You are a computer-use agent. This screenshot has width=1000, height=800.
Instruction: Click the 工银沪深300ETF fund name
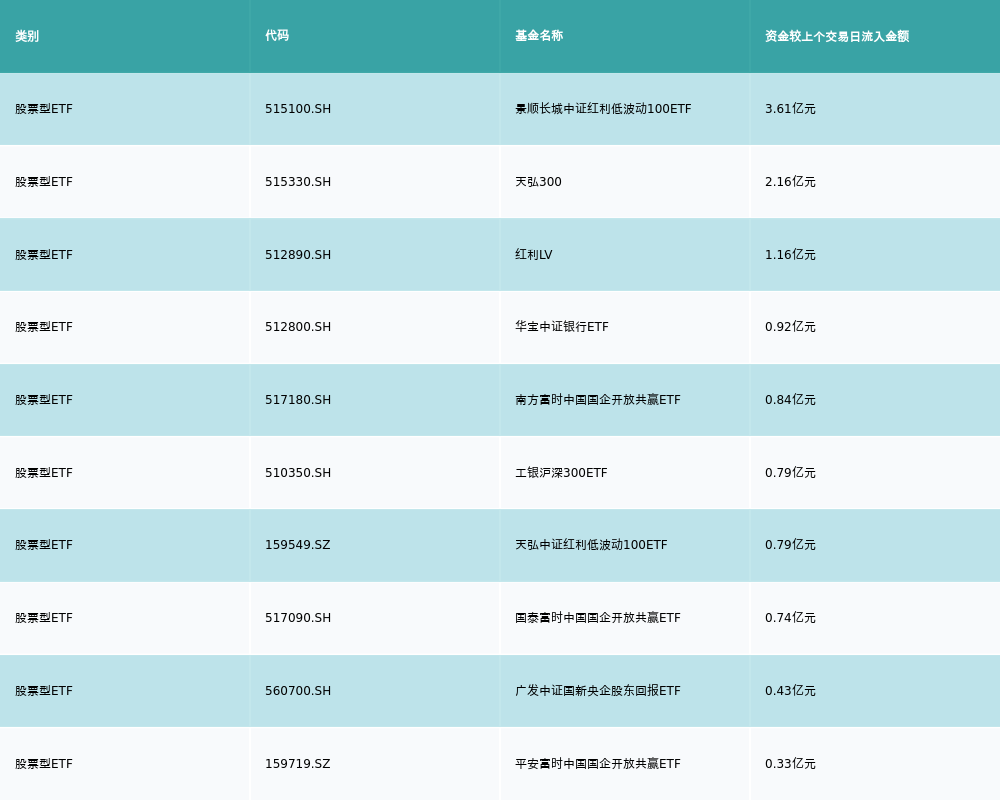pyautogui.click(x=561, y=473)
